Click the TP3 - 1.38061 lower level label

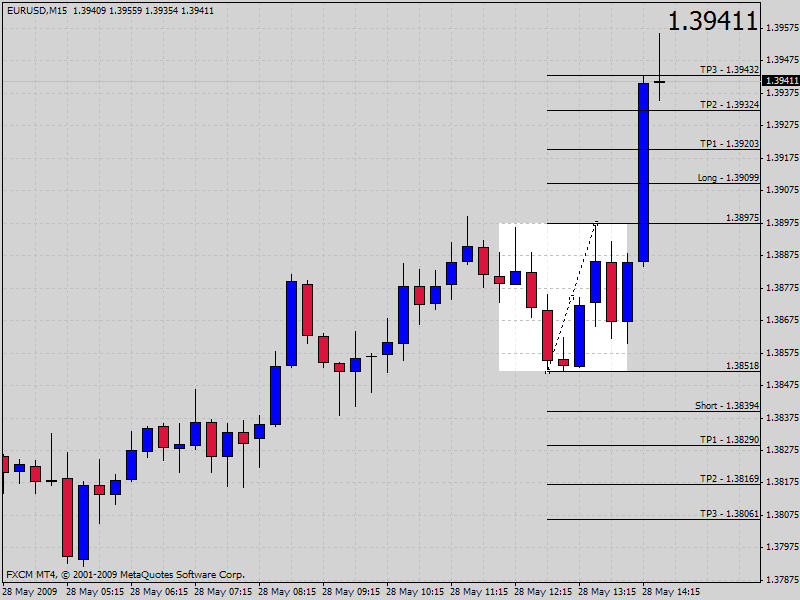[x=729, y=514]
